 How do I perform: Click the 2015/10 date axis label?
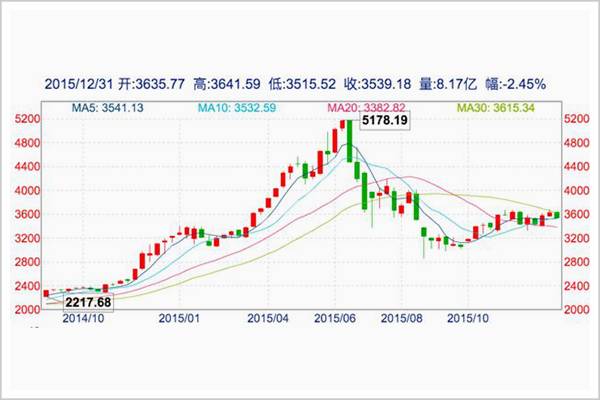pyautogui.click(x=468, y=318)
